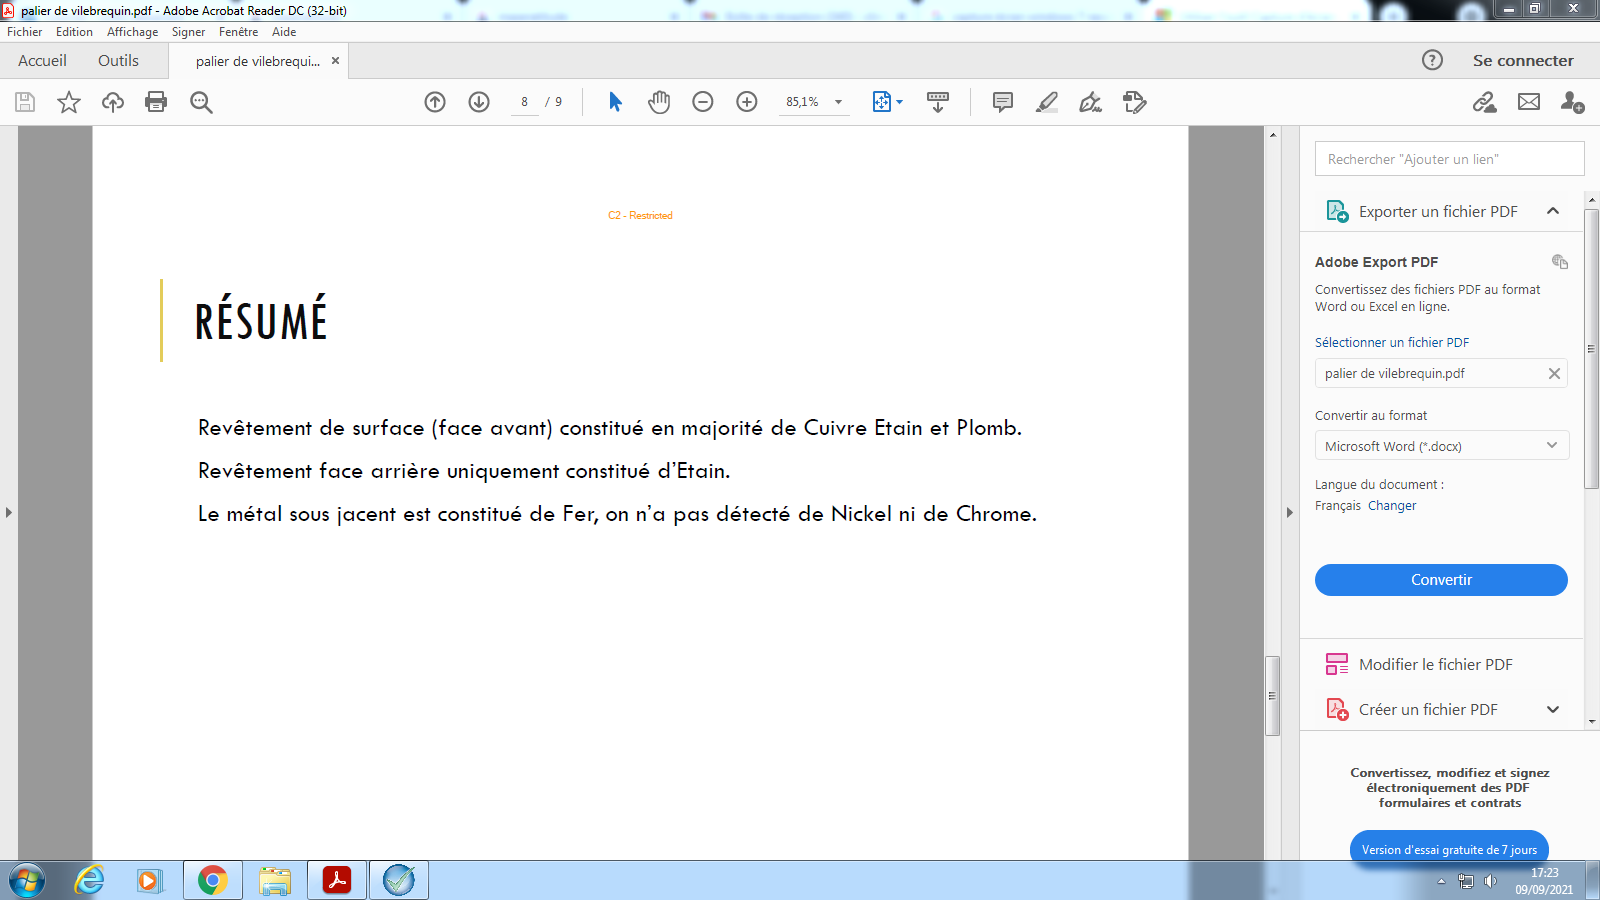Viewport: 1600px width, 900px height.
Task: Add the document to starred favorites
Action: point(69,102)
